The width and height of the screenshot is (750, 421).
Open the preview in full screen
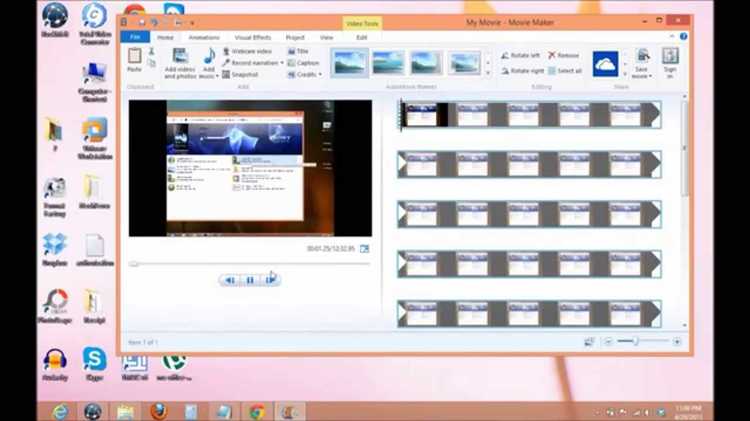pyautogui.click(x=365, y=249)
